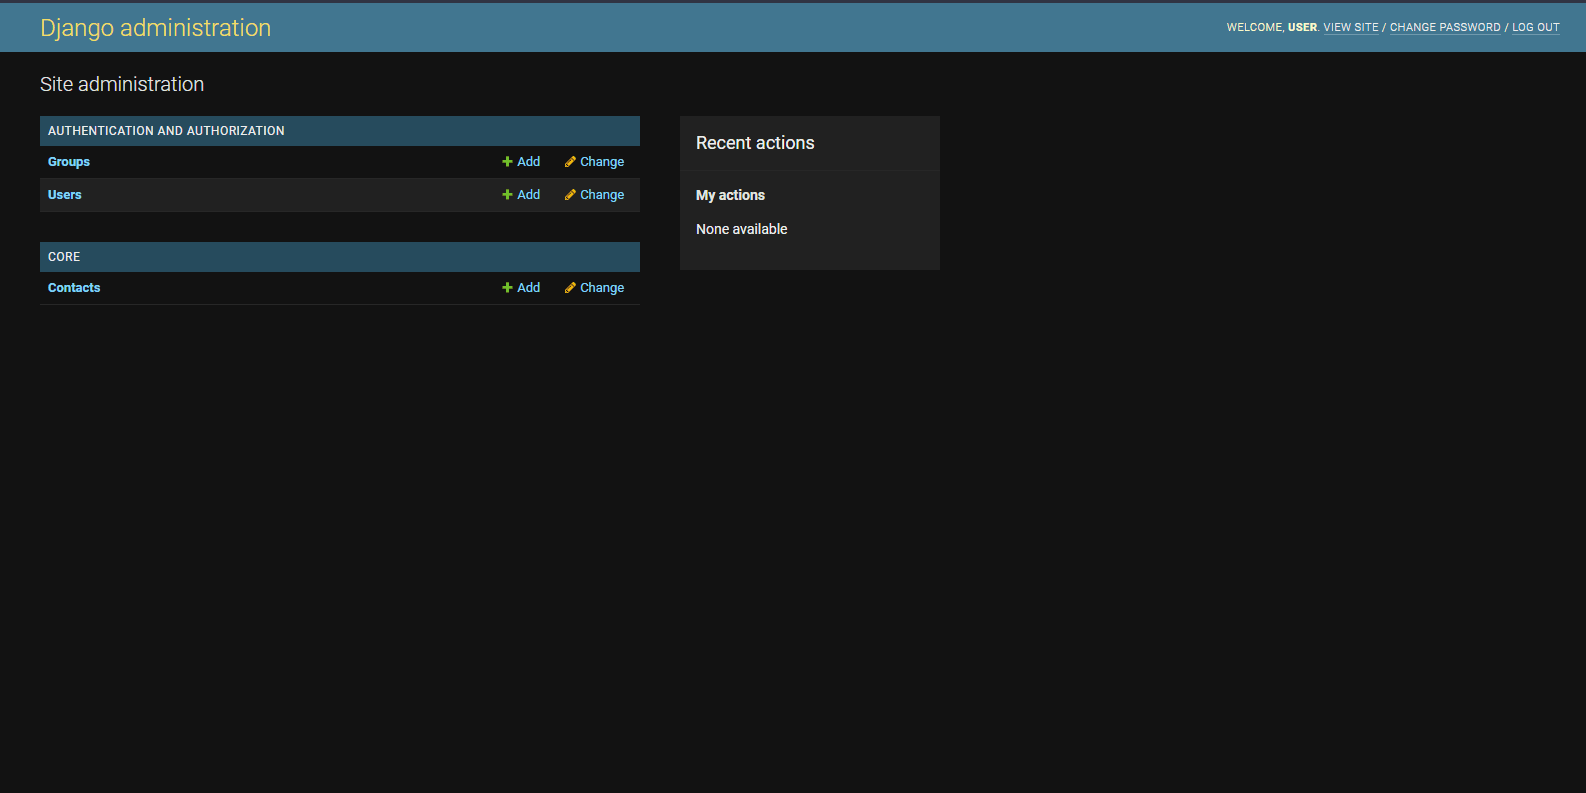Open the Users model list
The width and height of the screenshot is (1586, 793).
pos(65,195)
